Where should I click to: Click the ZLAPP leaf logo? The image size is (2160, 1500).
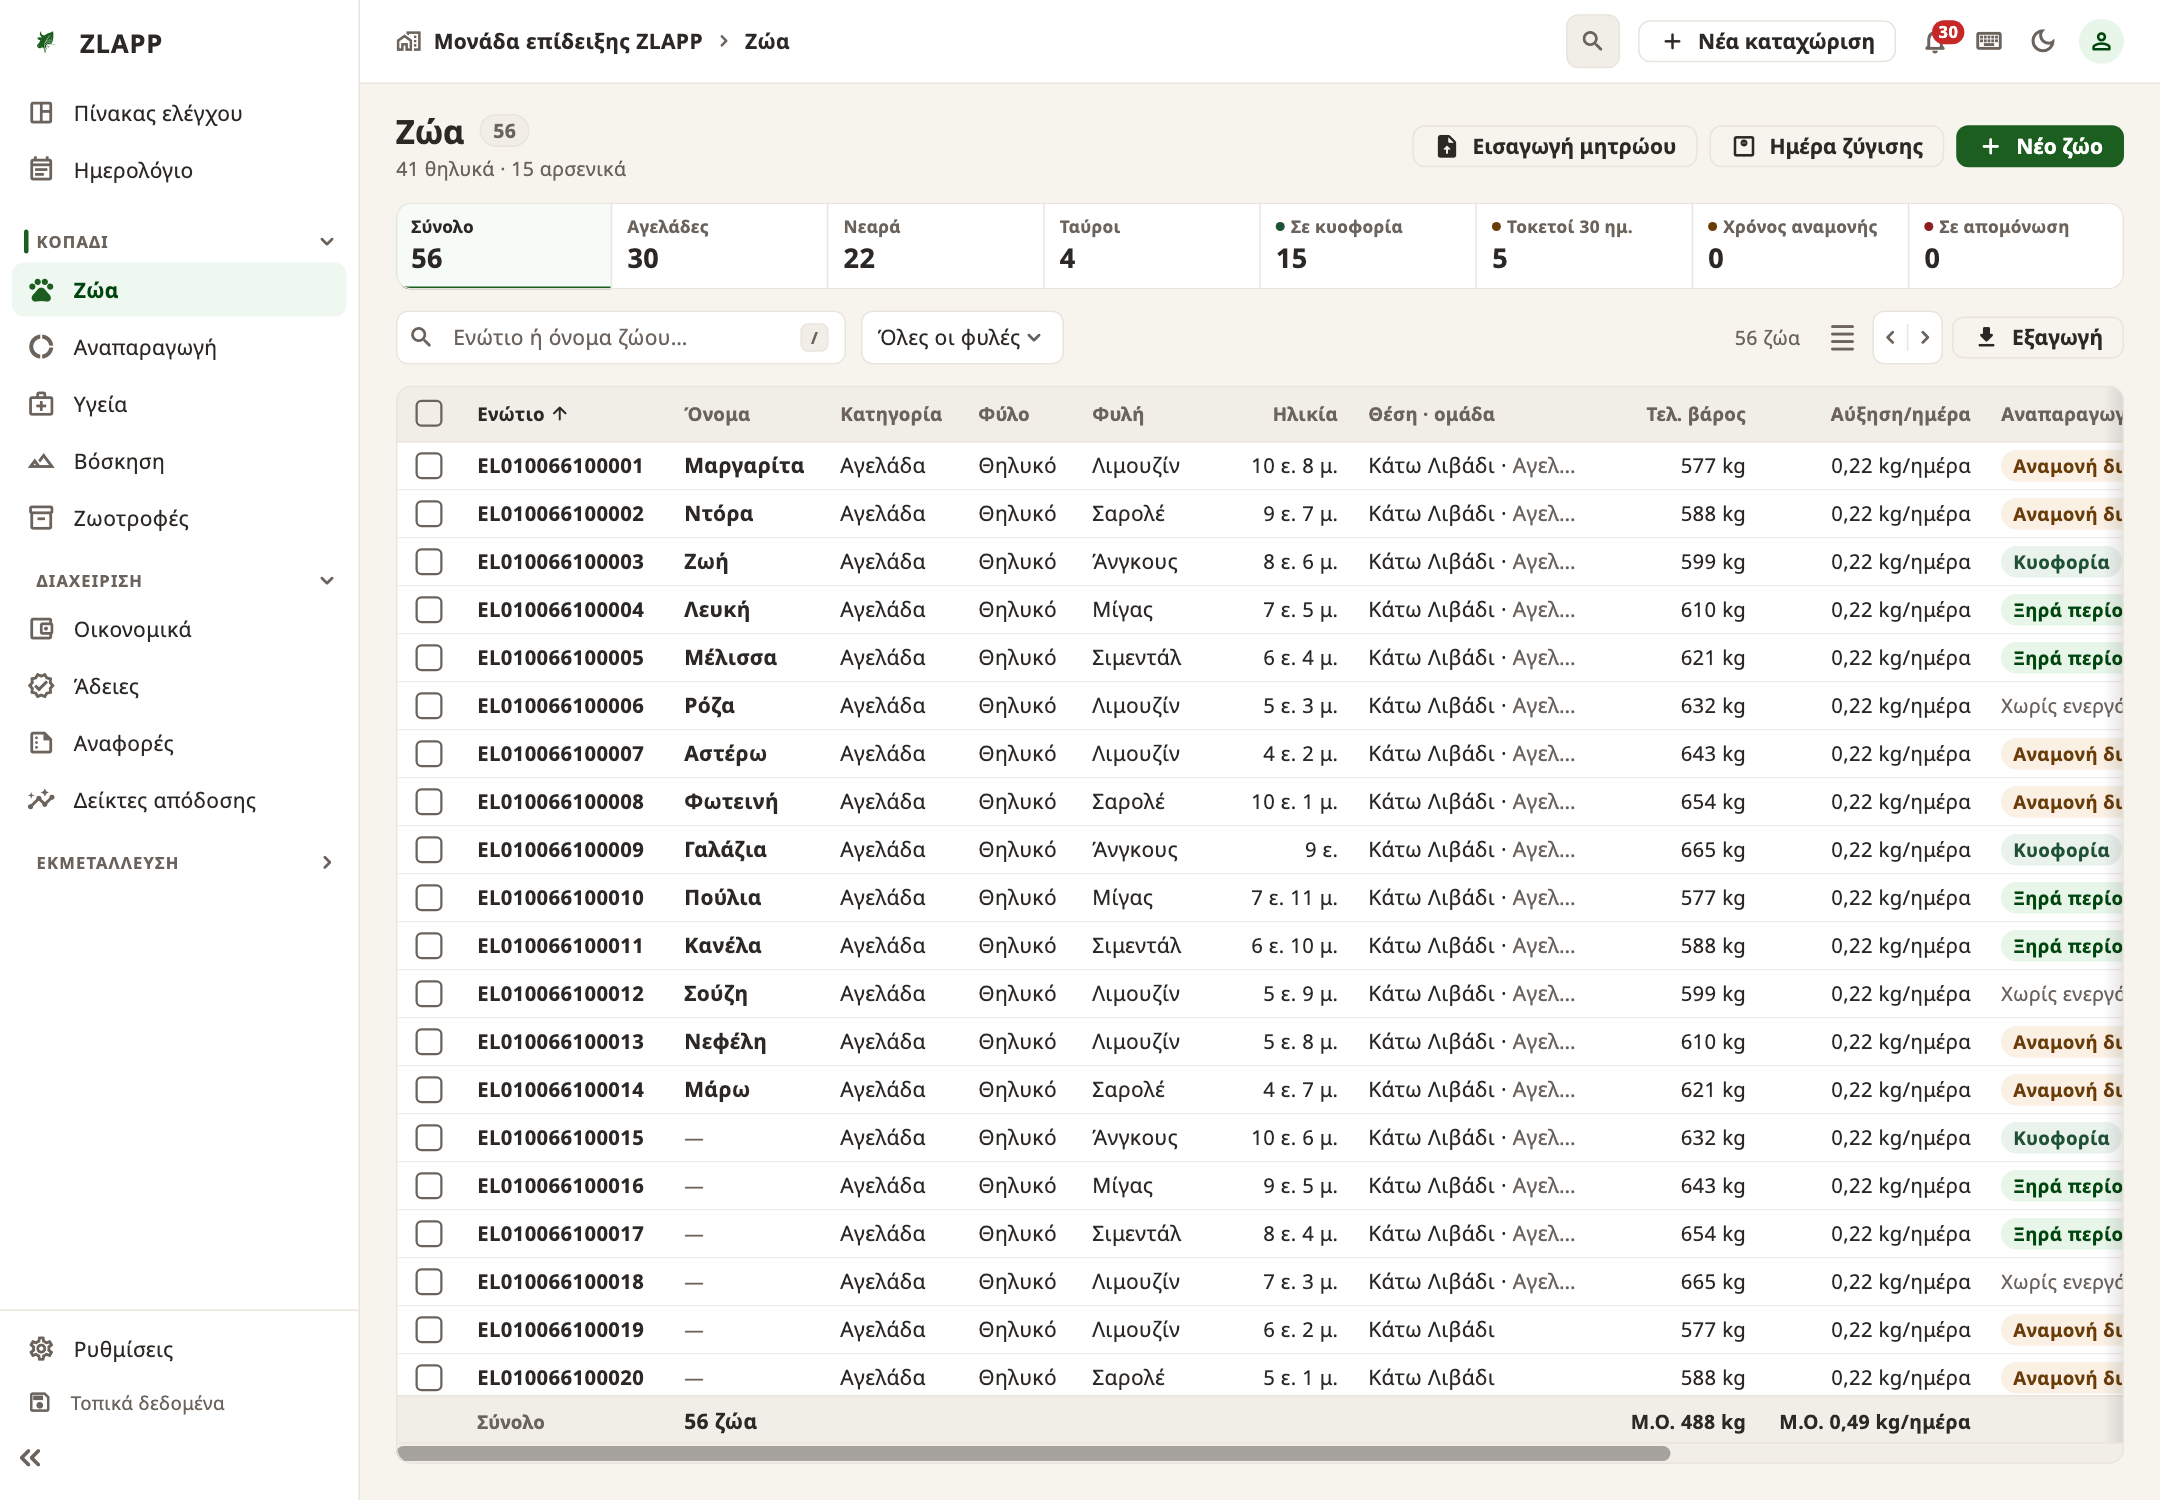pos(45,42)
